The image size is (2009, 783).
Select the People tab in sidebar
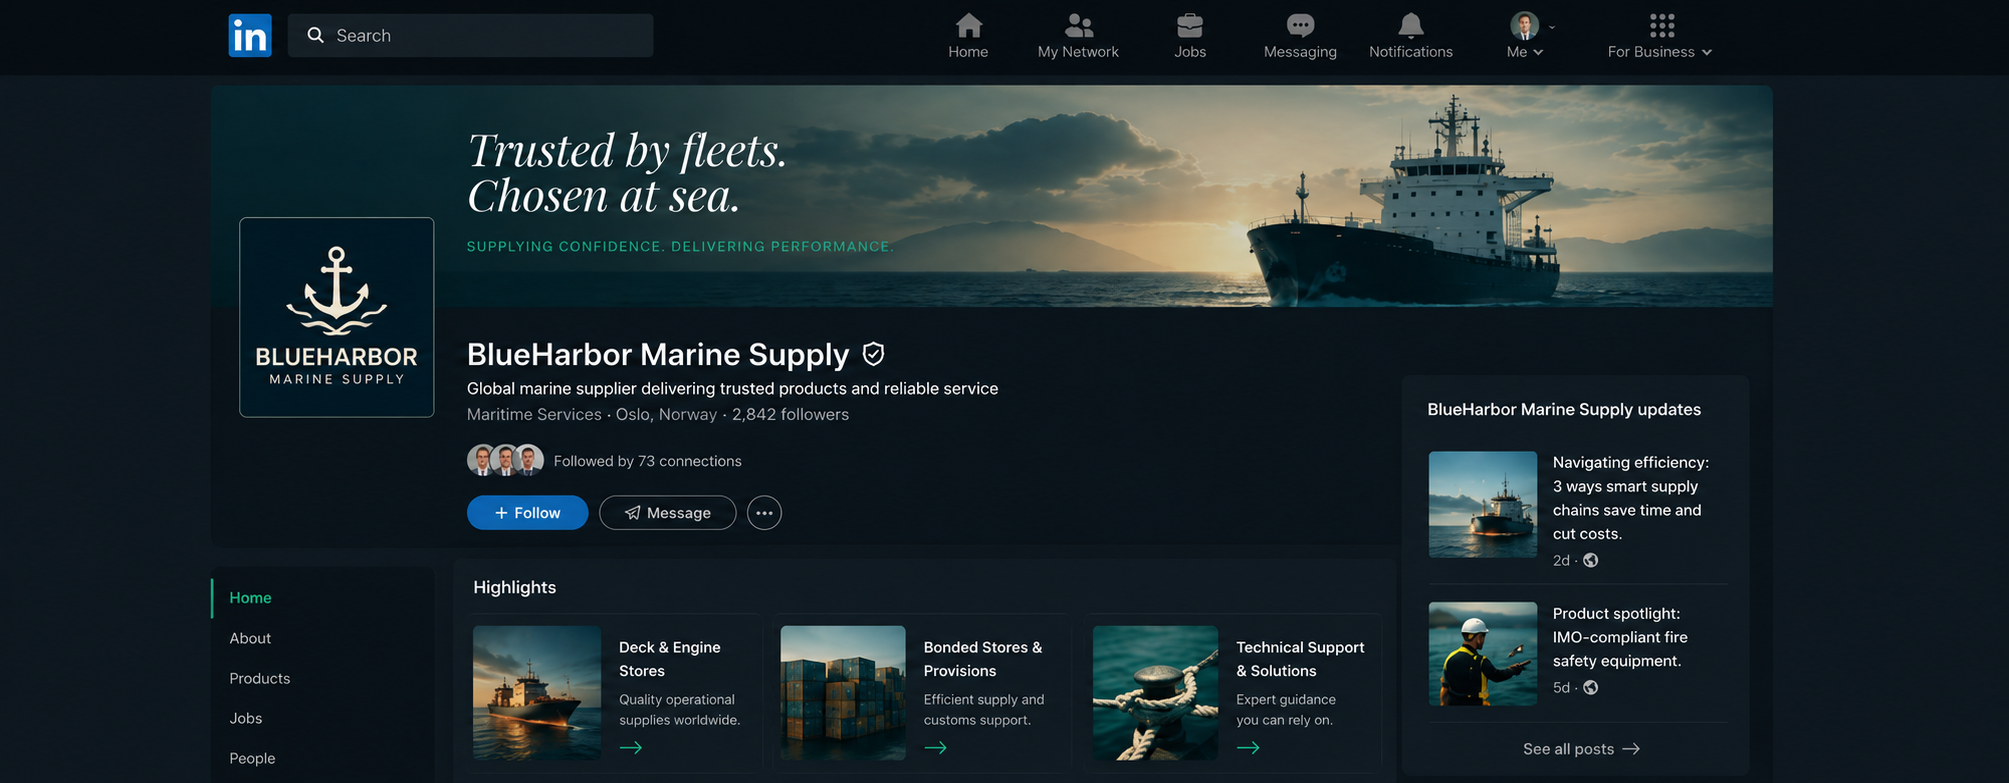252,758
